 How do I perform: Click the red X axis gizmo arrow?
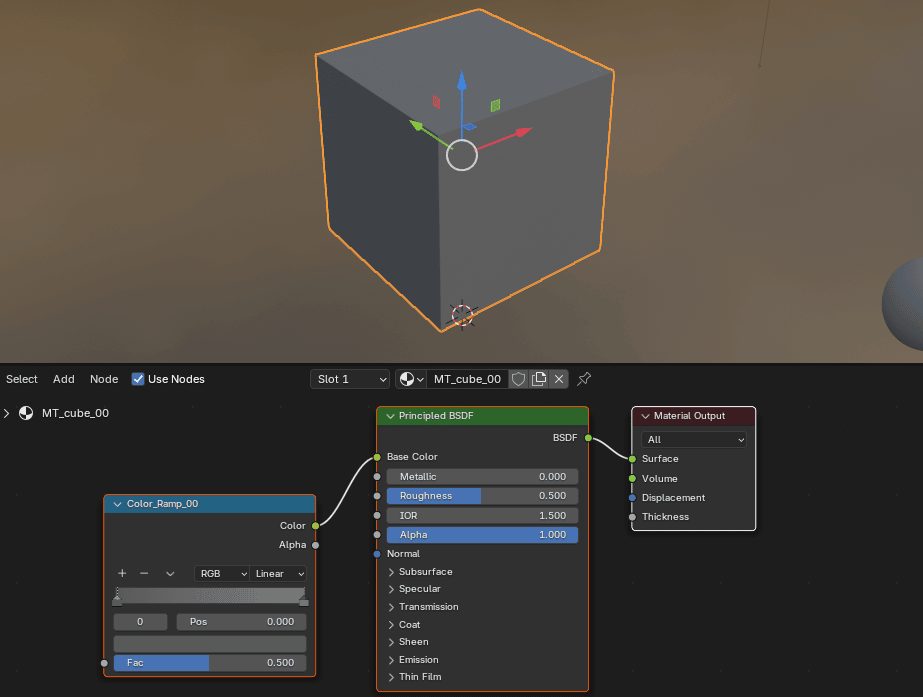[x=522, y=132]
